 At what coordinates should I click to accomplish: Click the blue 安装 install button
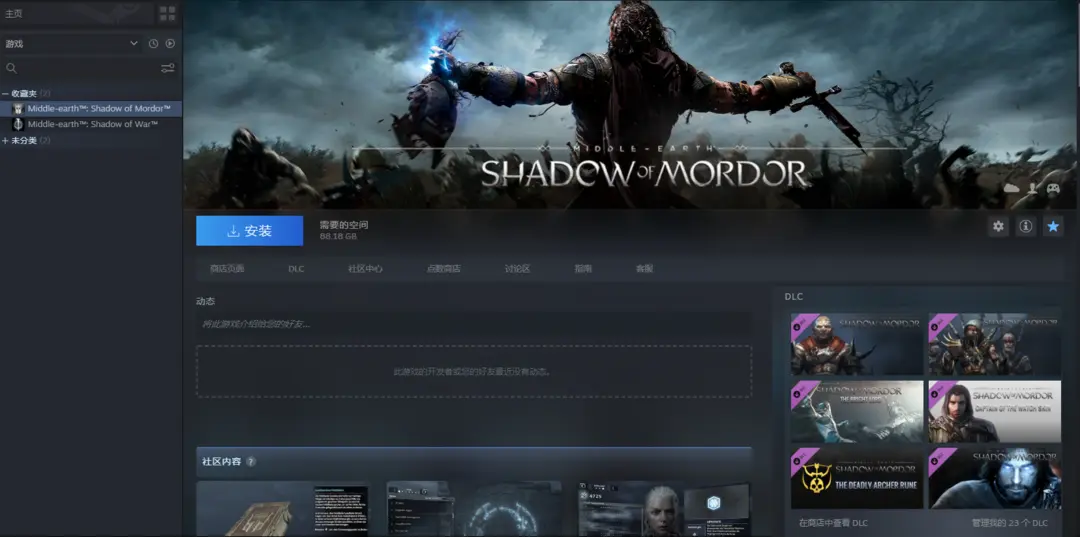[249, 231]
